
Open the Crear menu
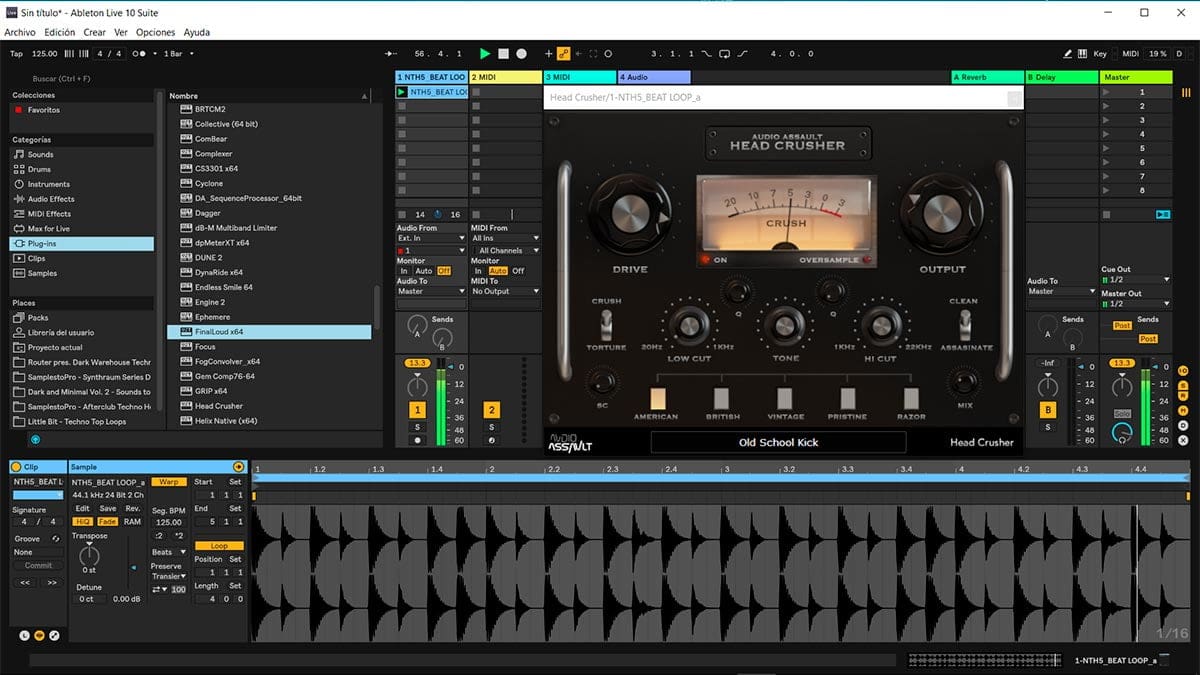pos(95,33)
